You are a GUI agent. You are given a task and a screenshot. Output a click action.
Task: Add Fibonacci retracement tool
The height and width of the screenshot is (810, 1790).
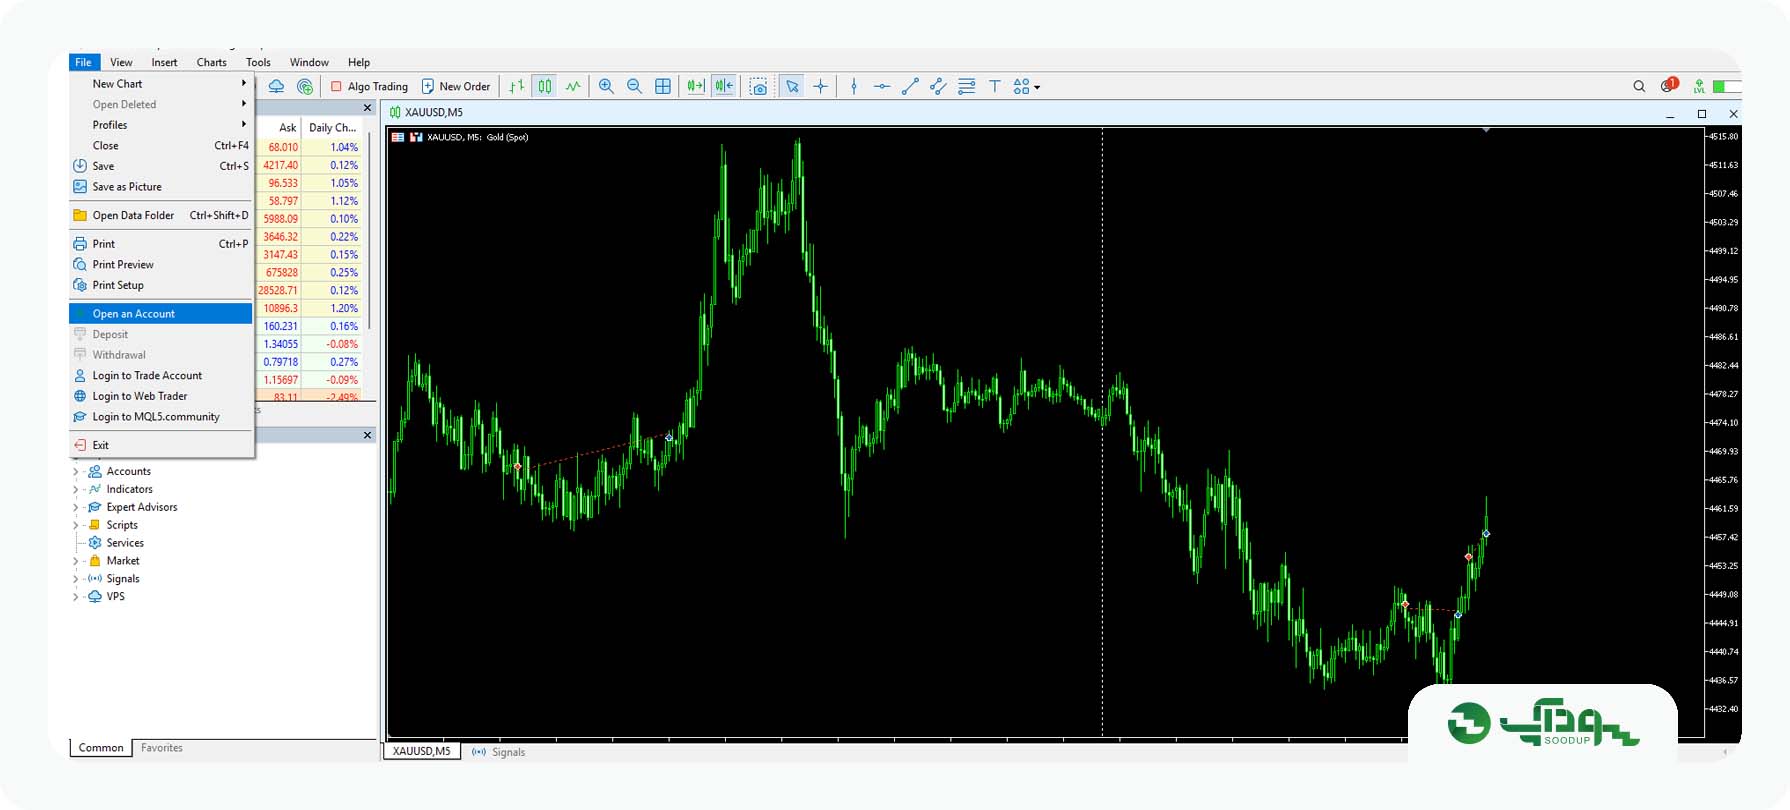pos(966,87)
